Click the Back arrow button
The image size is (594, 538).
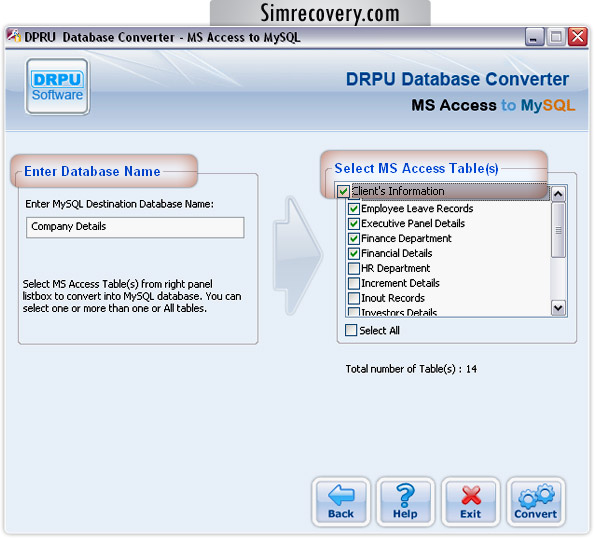(x=341, y=502)
